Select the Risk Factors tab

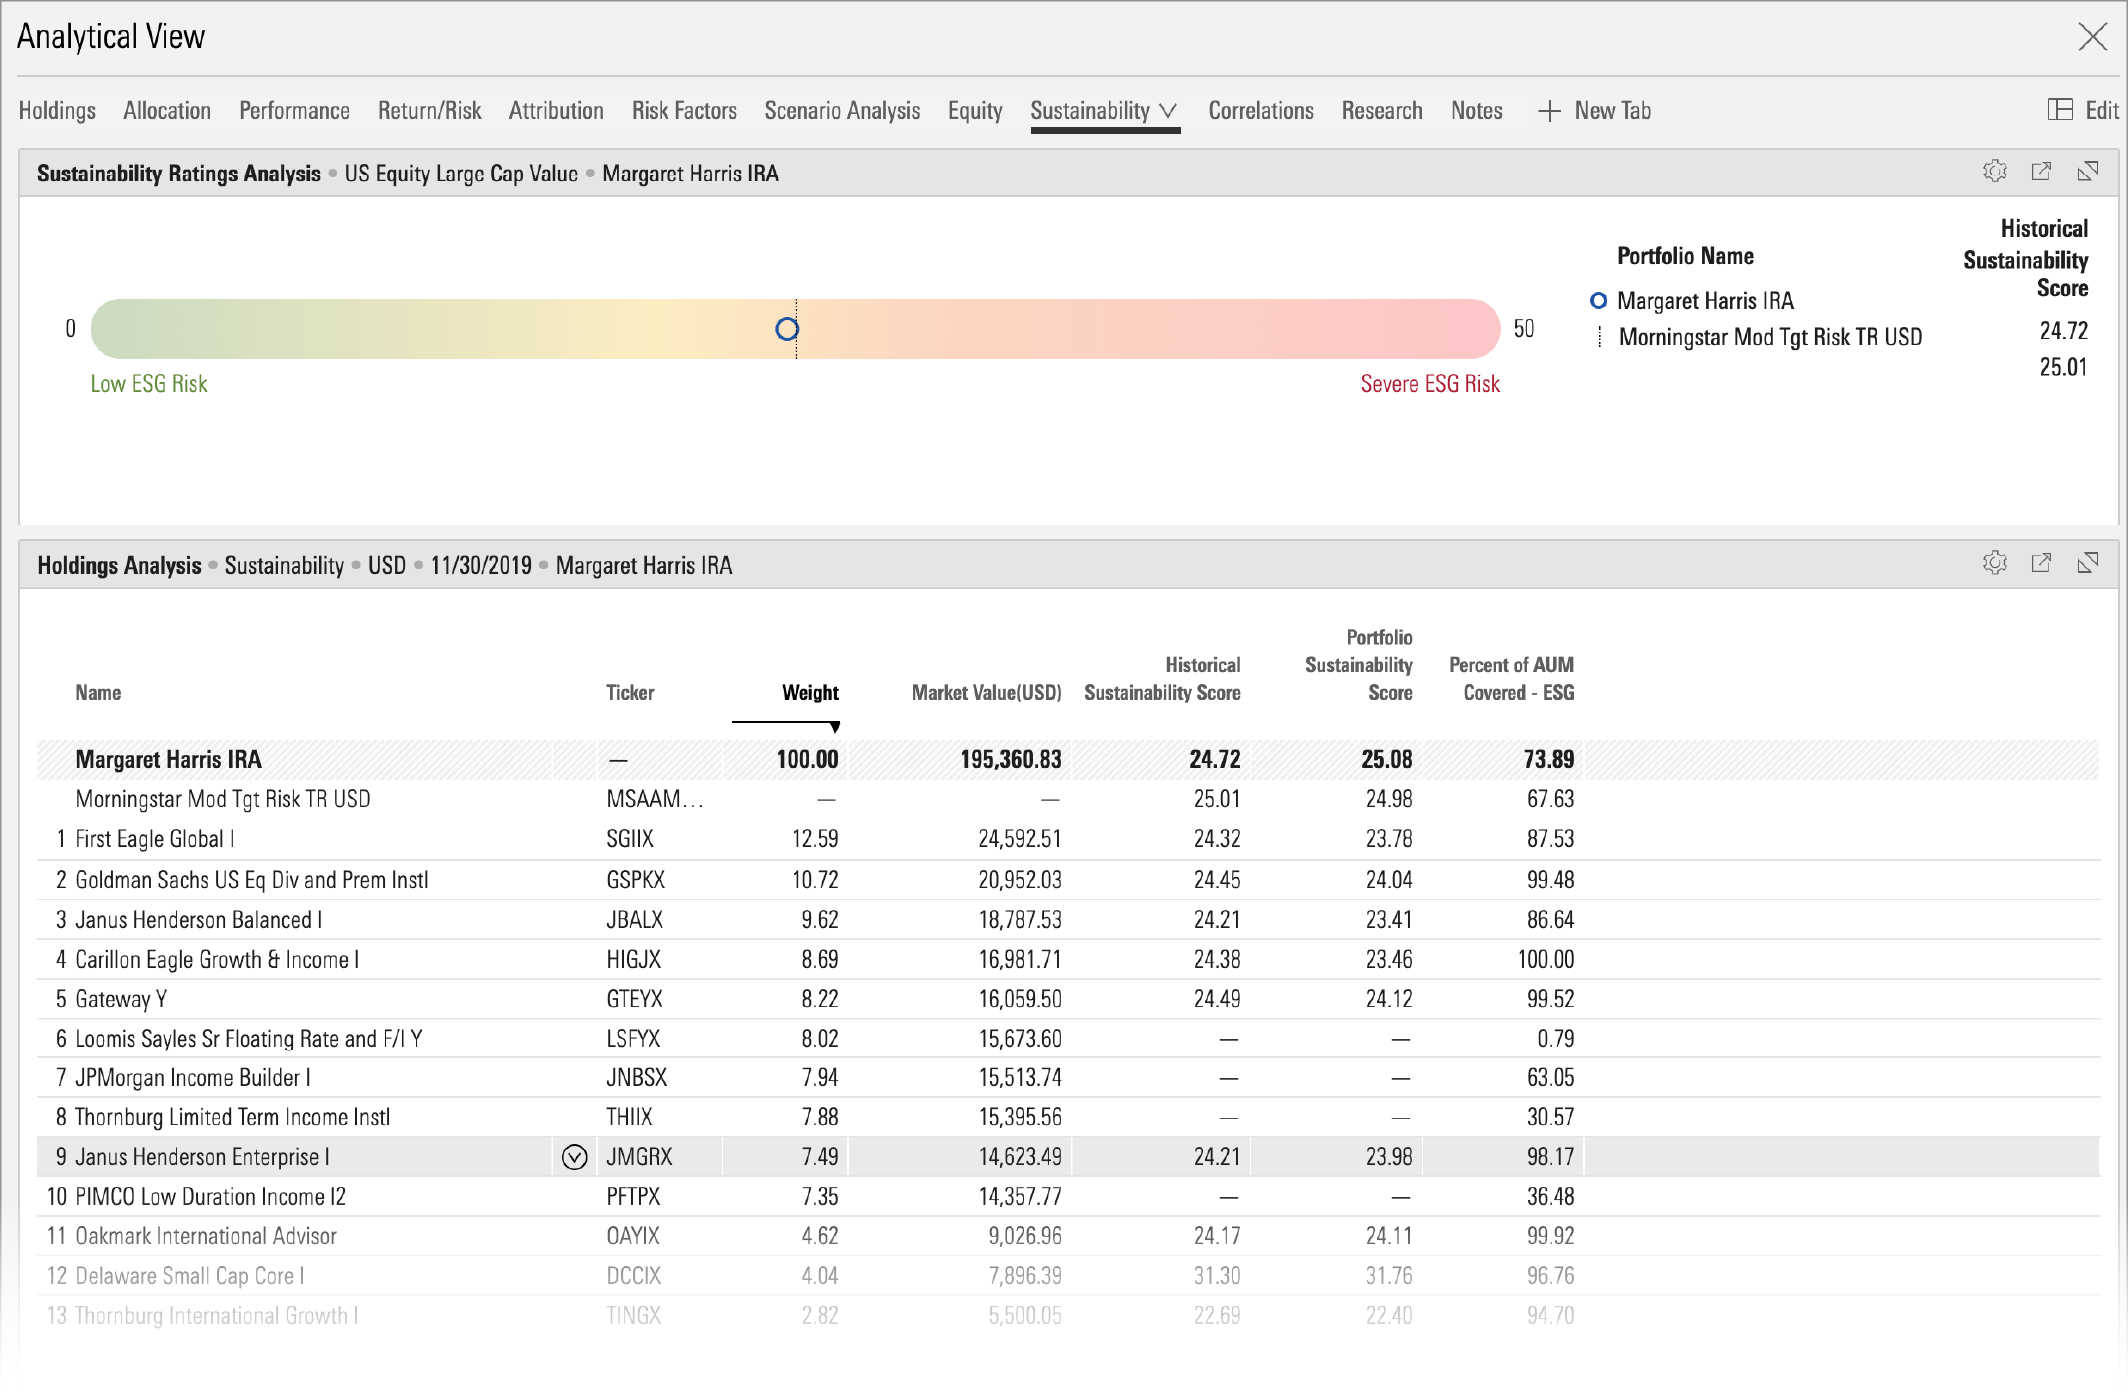click(684, 111)
